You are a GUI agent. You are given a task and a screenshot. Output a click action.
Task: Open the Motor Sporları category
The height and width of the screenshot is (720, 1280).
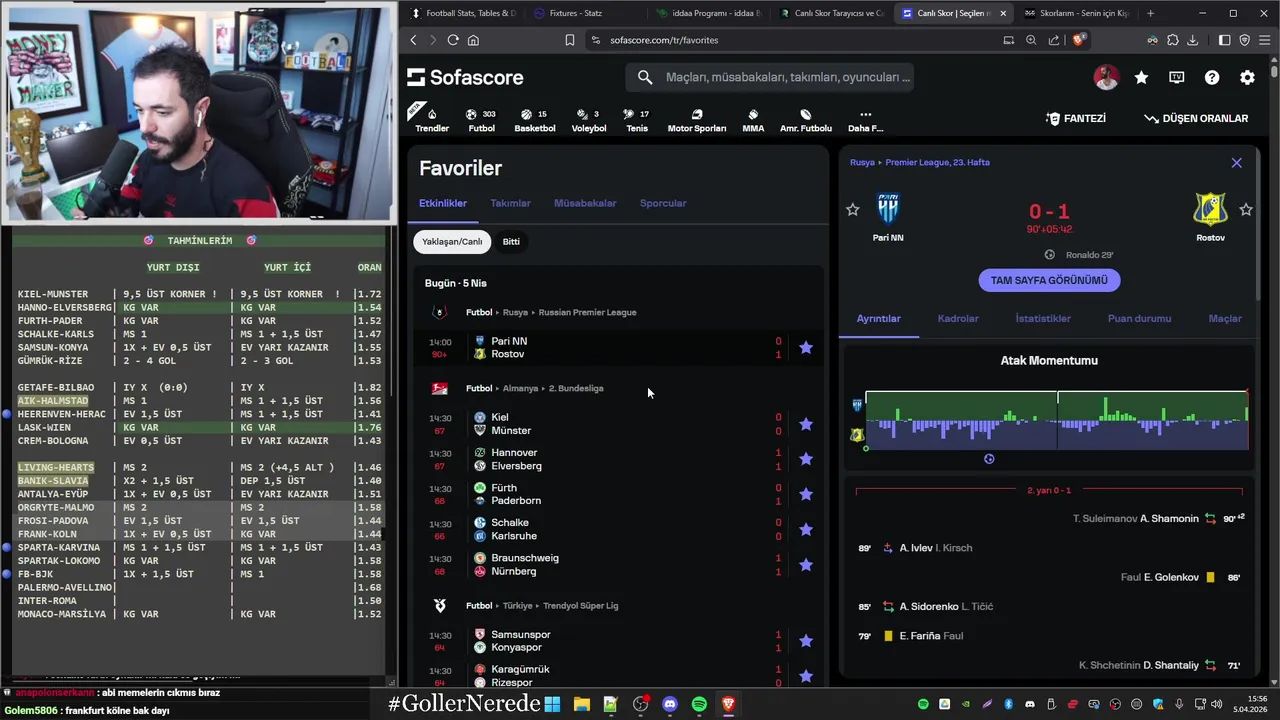[x=697, y=119]
